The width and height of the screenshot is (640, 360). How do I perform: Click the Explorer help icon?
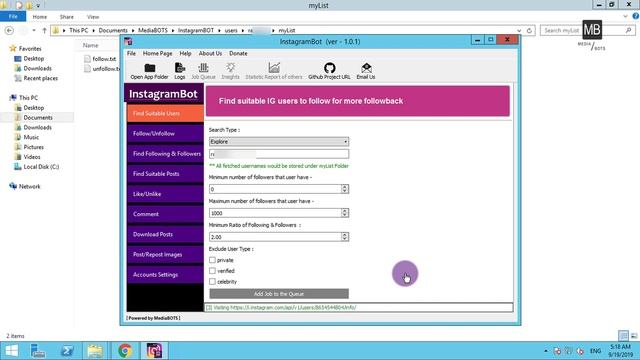tap(636, 16)
